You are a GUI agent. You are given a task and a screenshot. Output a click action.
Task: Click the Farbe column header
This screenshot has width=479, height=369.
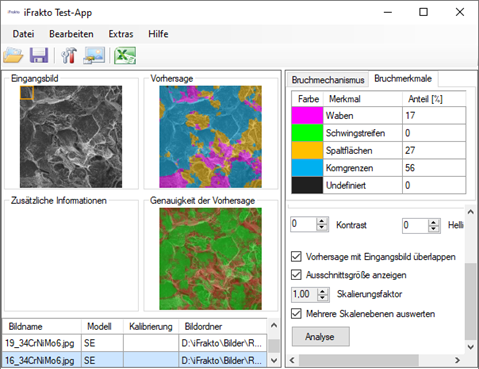(x=308, y=99)
